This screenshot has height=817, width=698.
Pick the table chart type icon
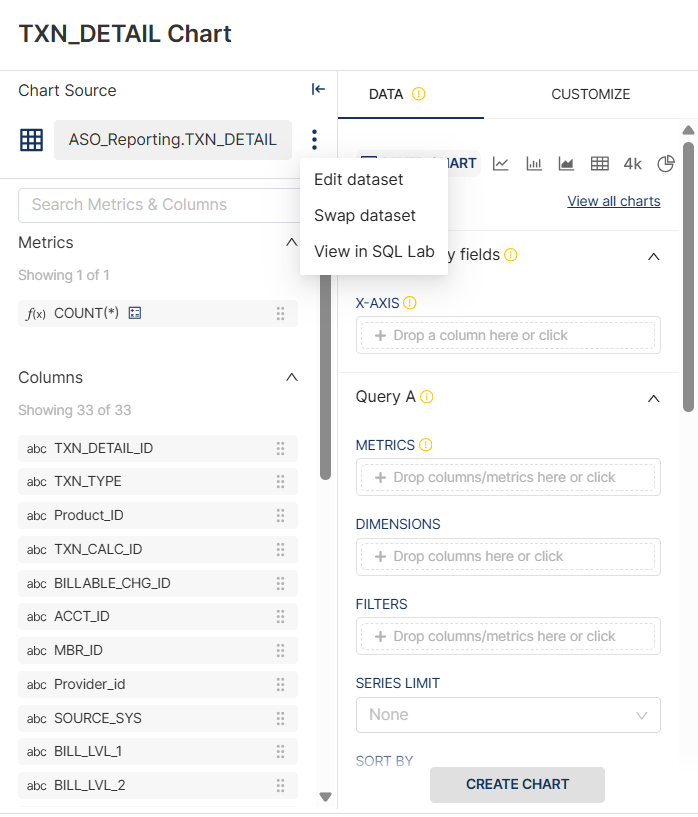(x=599, y=163)
